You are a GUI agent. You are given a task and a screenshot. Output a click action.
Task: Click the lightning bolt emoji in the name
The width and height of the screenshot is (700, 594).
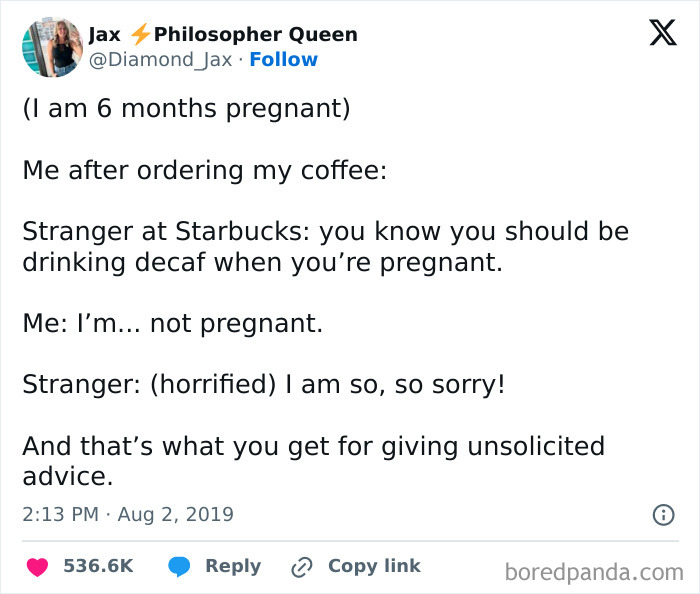tap(140, 35)
